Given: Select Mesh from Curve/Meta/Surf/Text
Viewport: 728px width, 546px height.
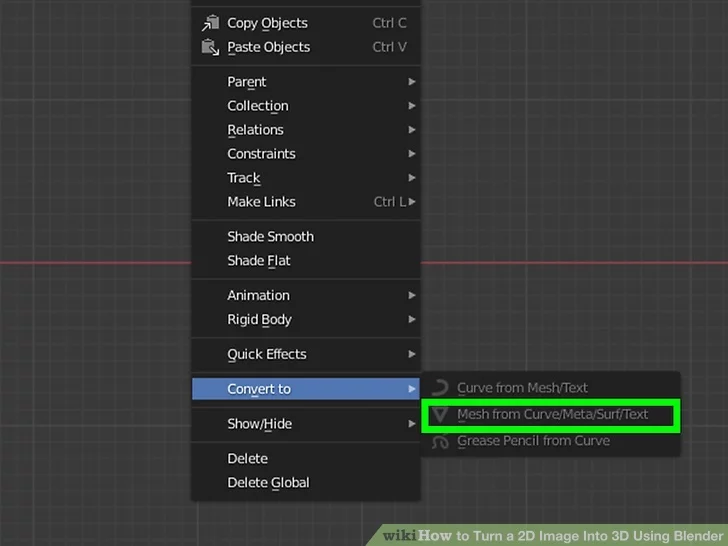Looking at the screenshot, I should coord(552,414).
